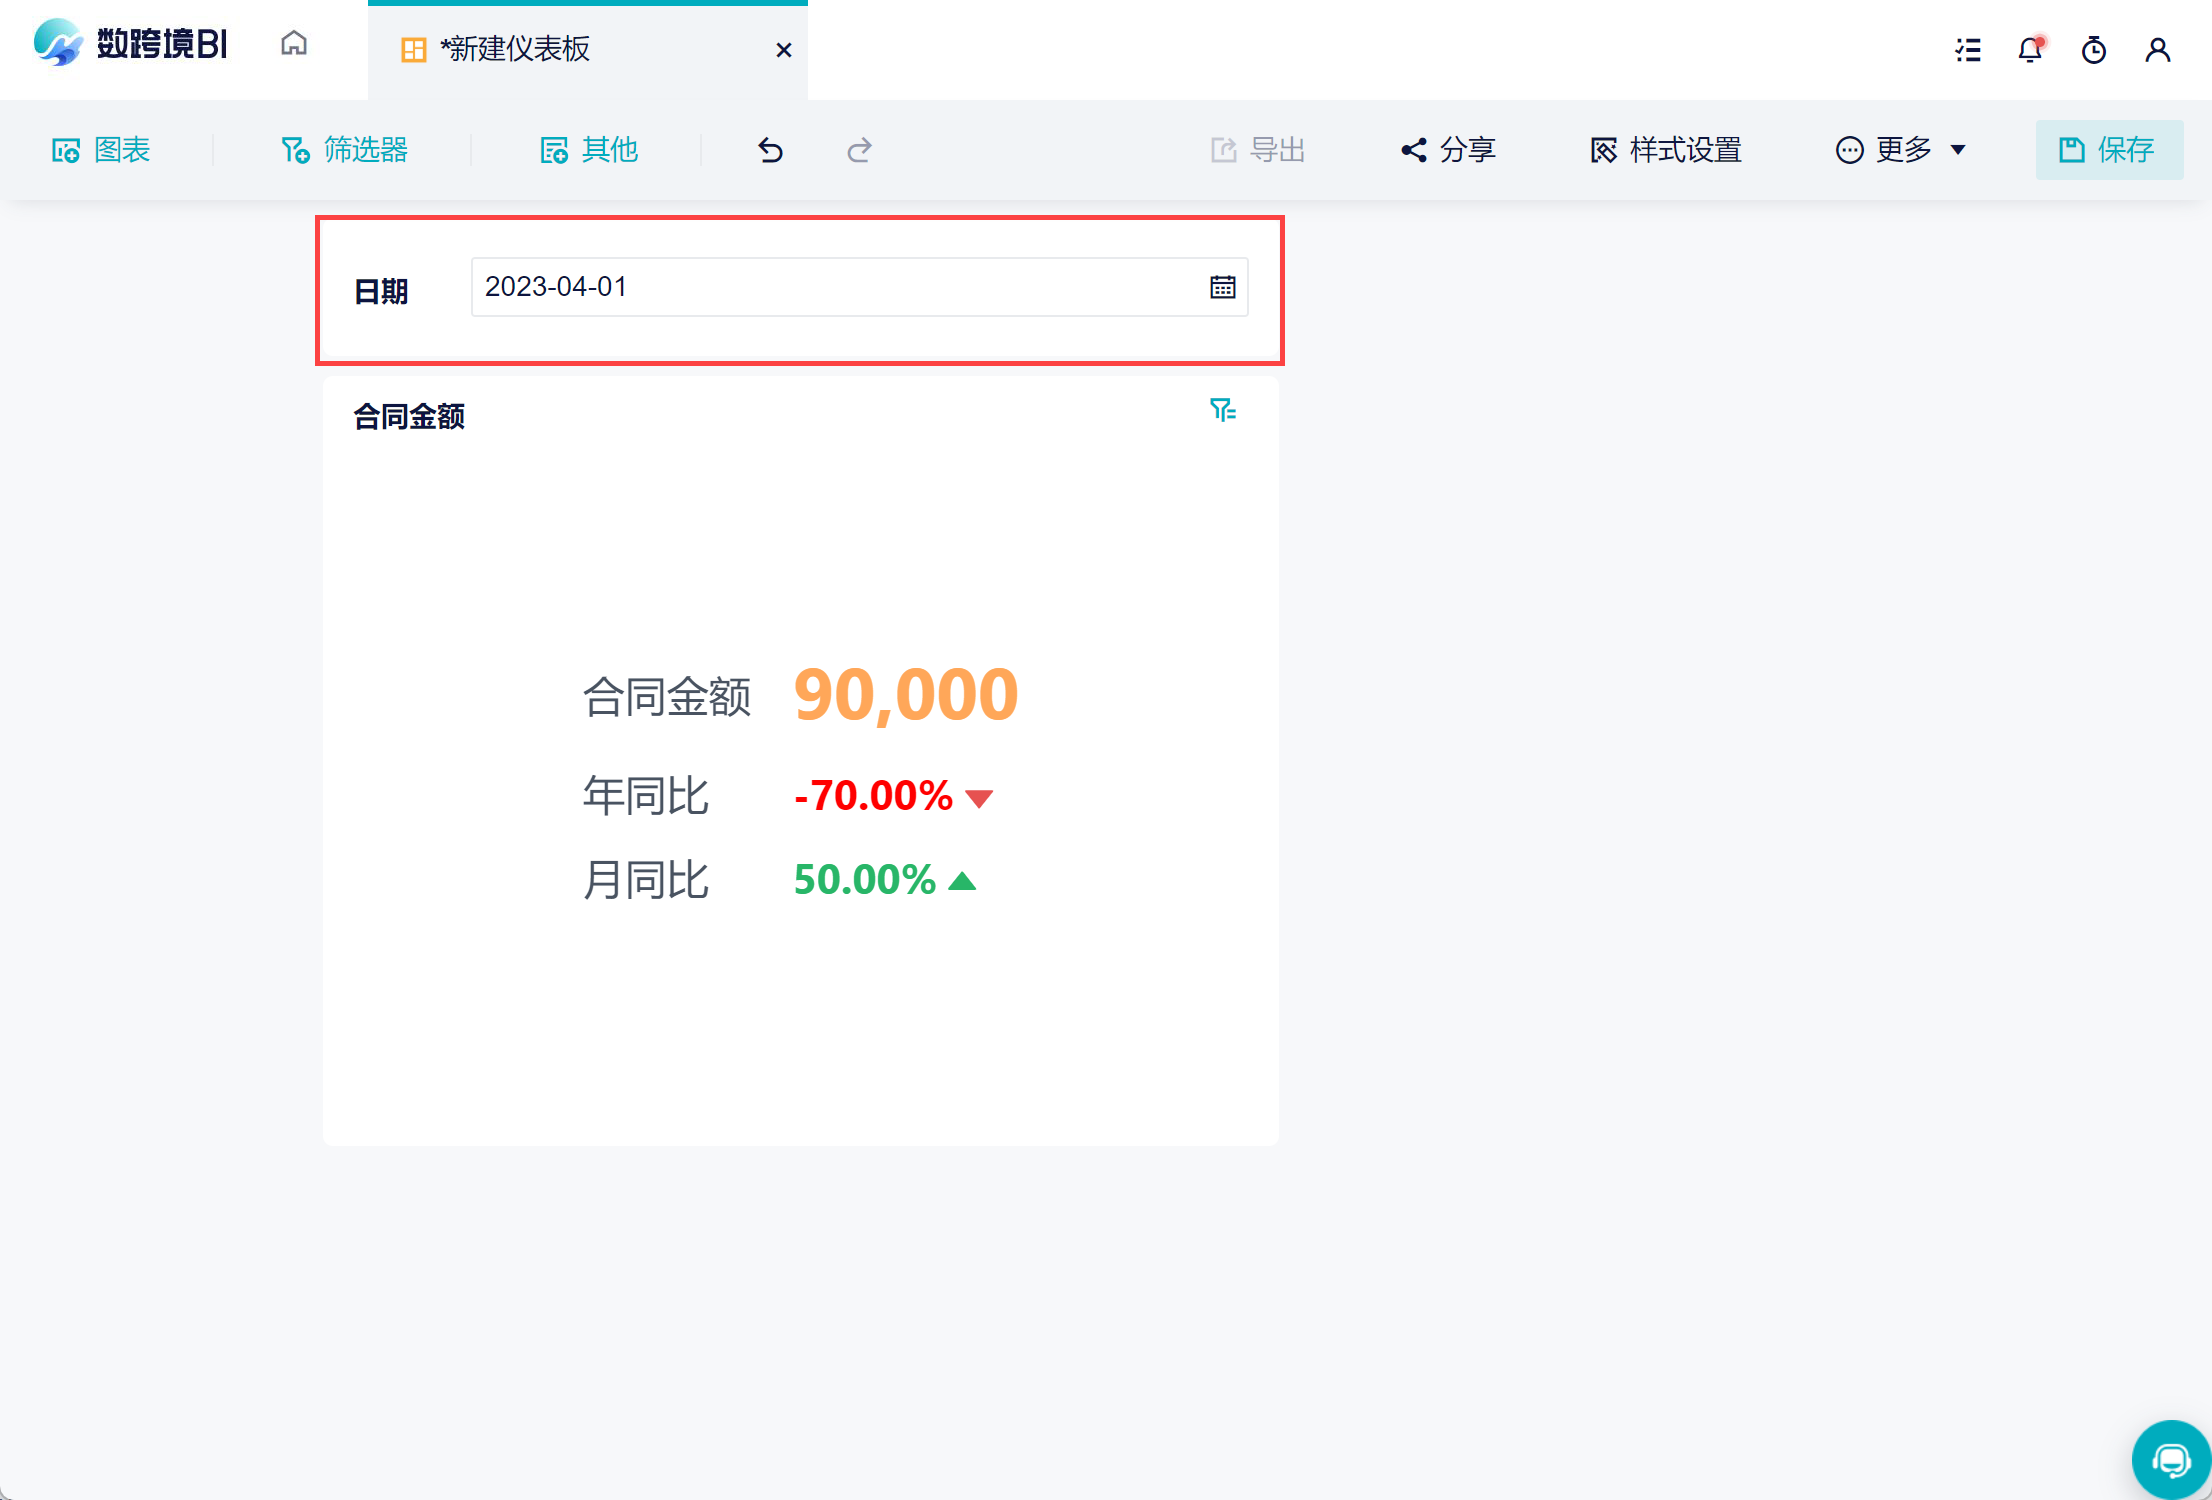
Task: Open 样式设置 style settings
Action: click(1666, 150)
